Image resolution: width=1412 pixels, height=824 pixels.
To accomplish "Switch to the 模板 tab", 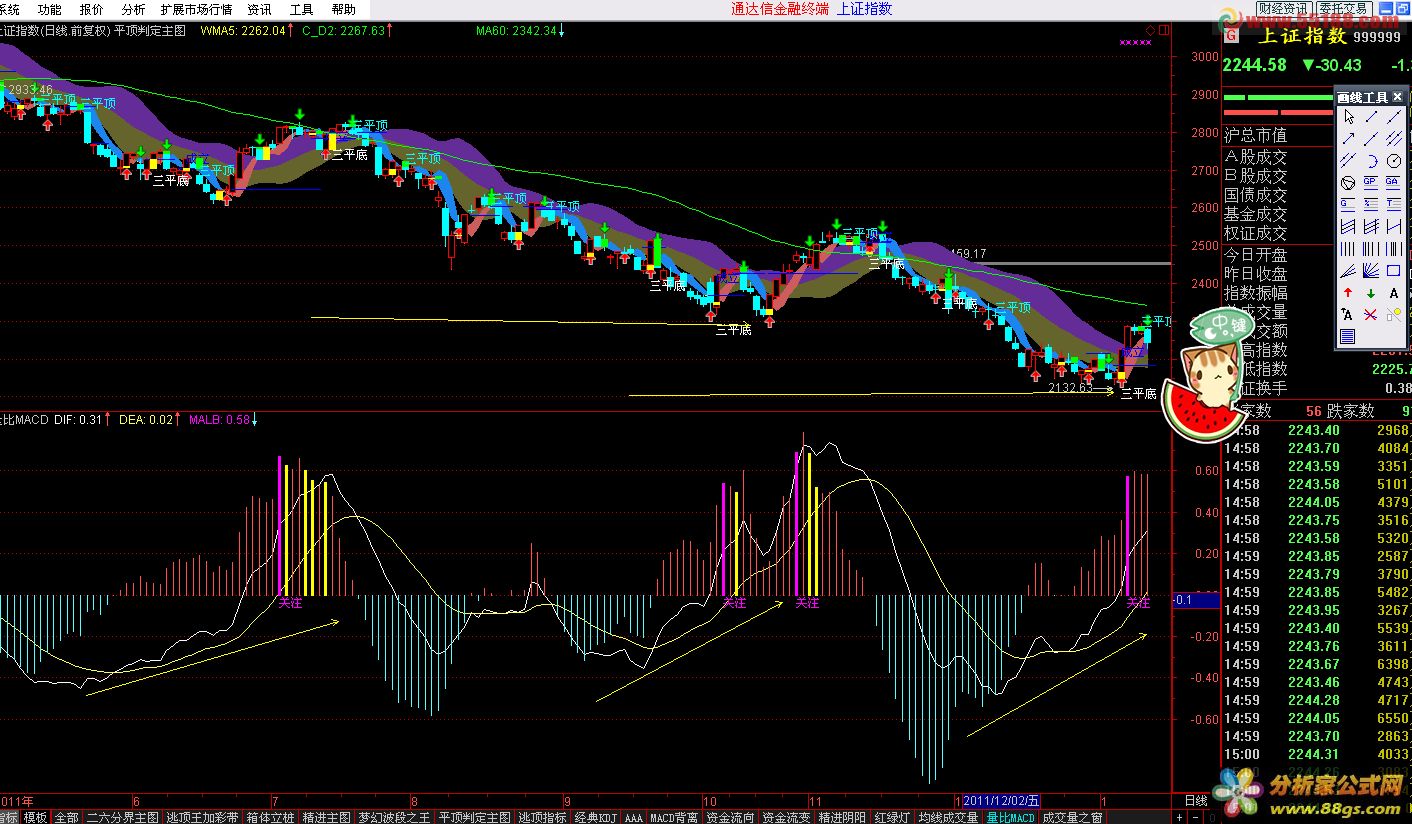I will tap(35, 817).
